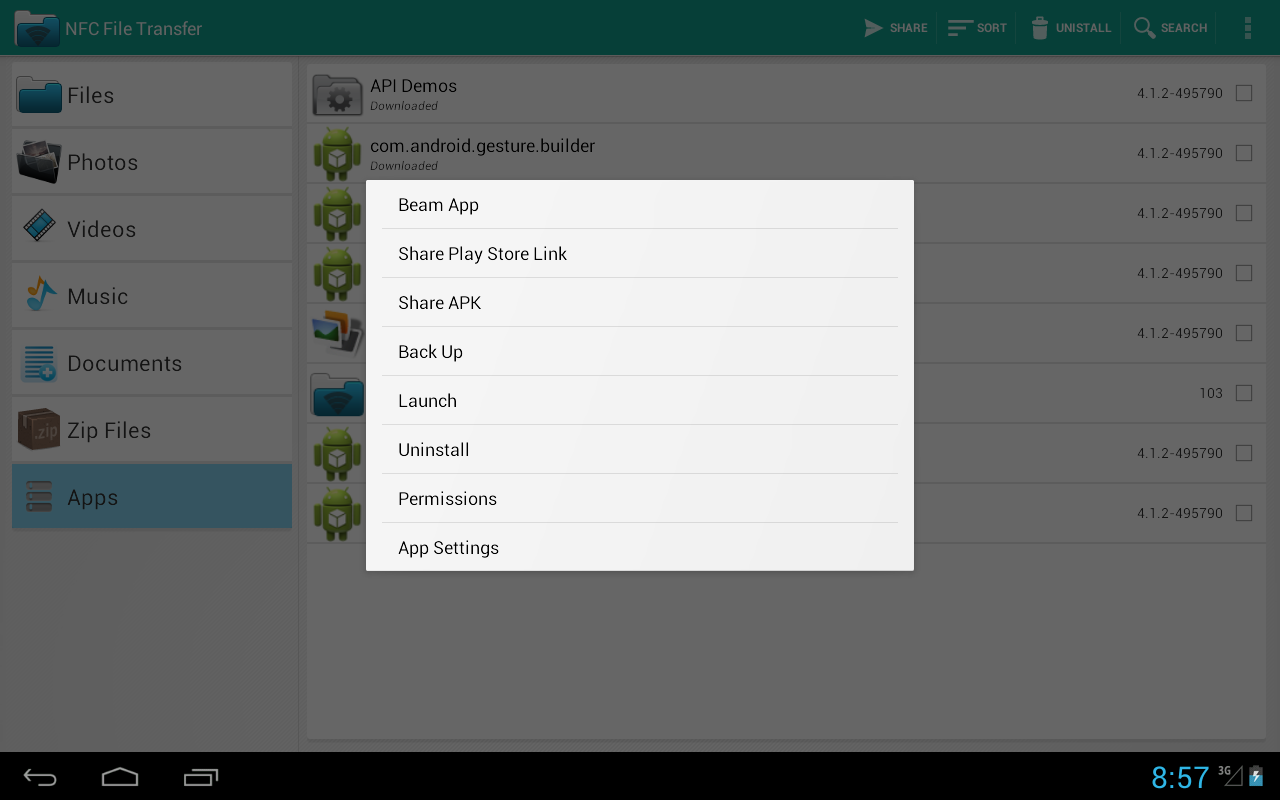Open the Files sidebar category
Viewport: 1280px width, 800px height.
(x=152, y=95)
